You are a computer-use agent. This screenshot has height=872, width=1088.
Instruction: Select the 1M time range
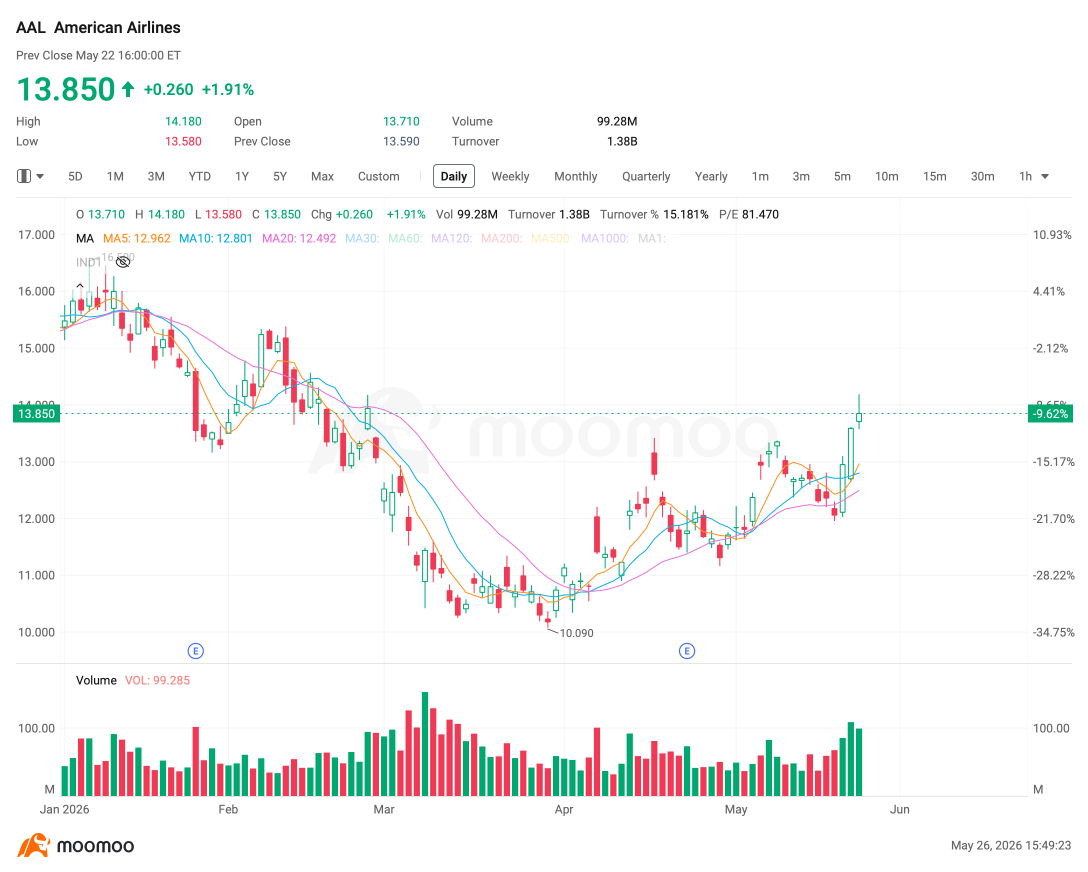[x=115, y=176]
